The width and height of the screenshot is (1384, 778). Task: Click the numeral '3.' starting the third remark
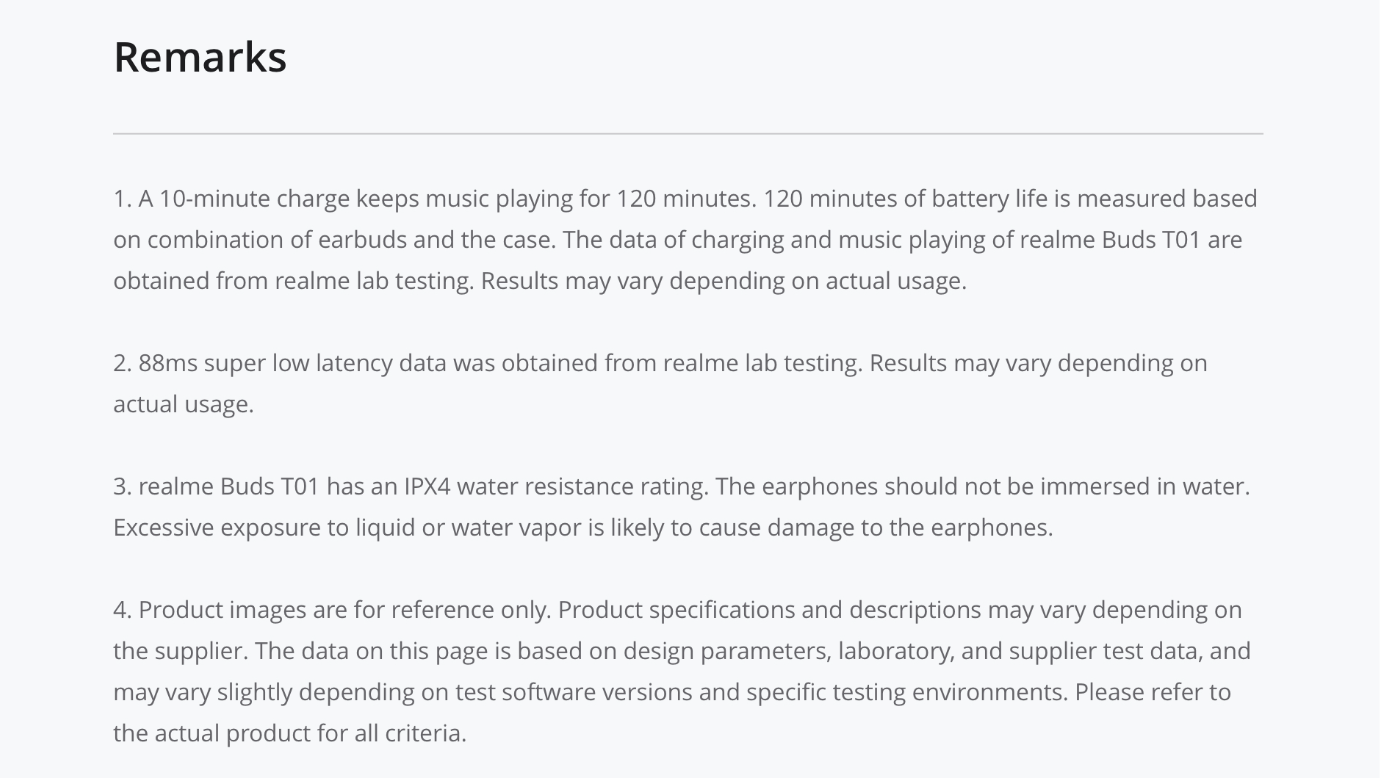pos(122,487)
